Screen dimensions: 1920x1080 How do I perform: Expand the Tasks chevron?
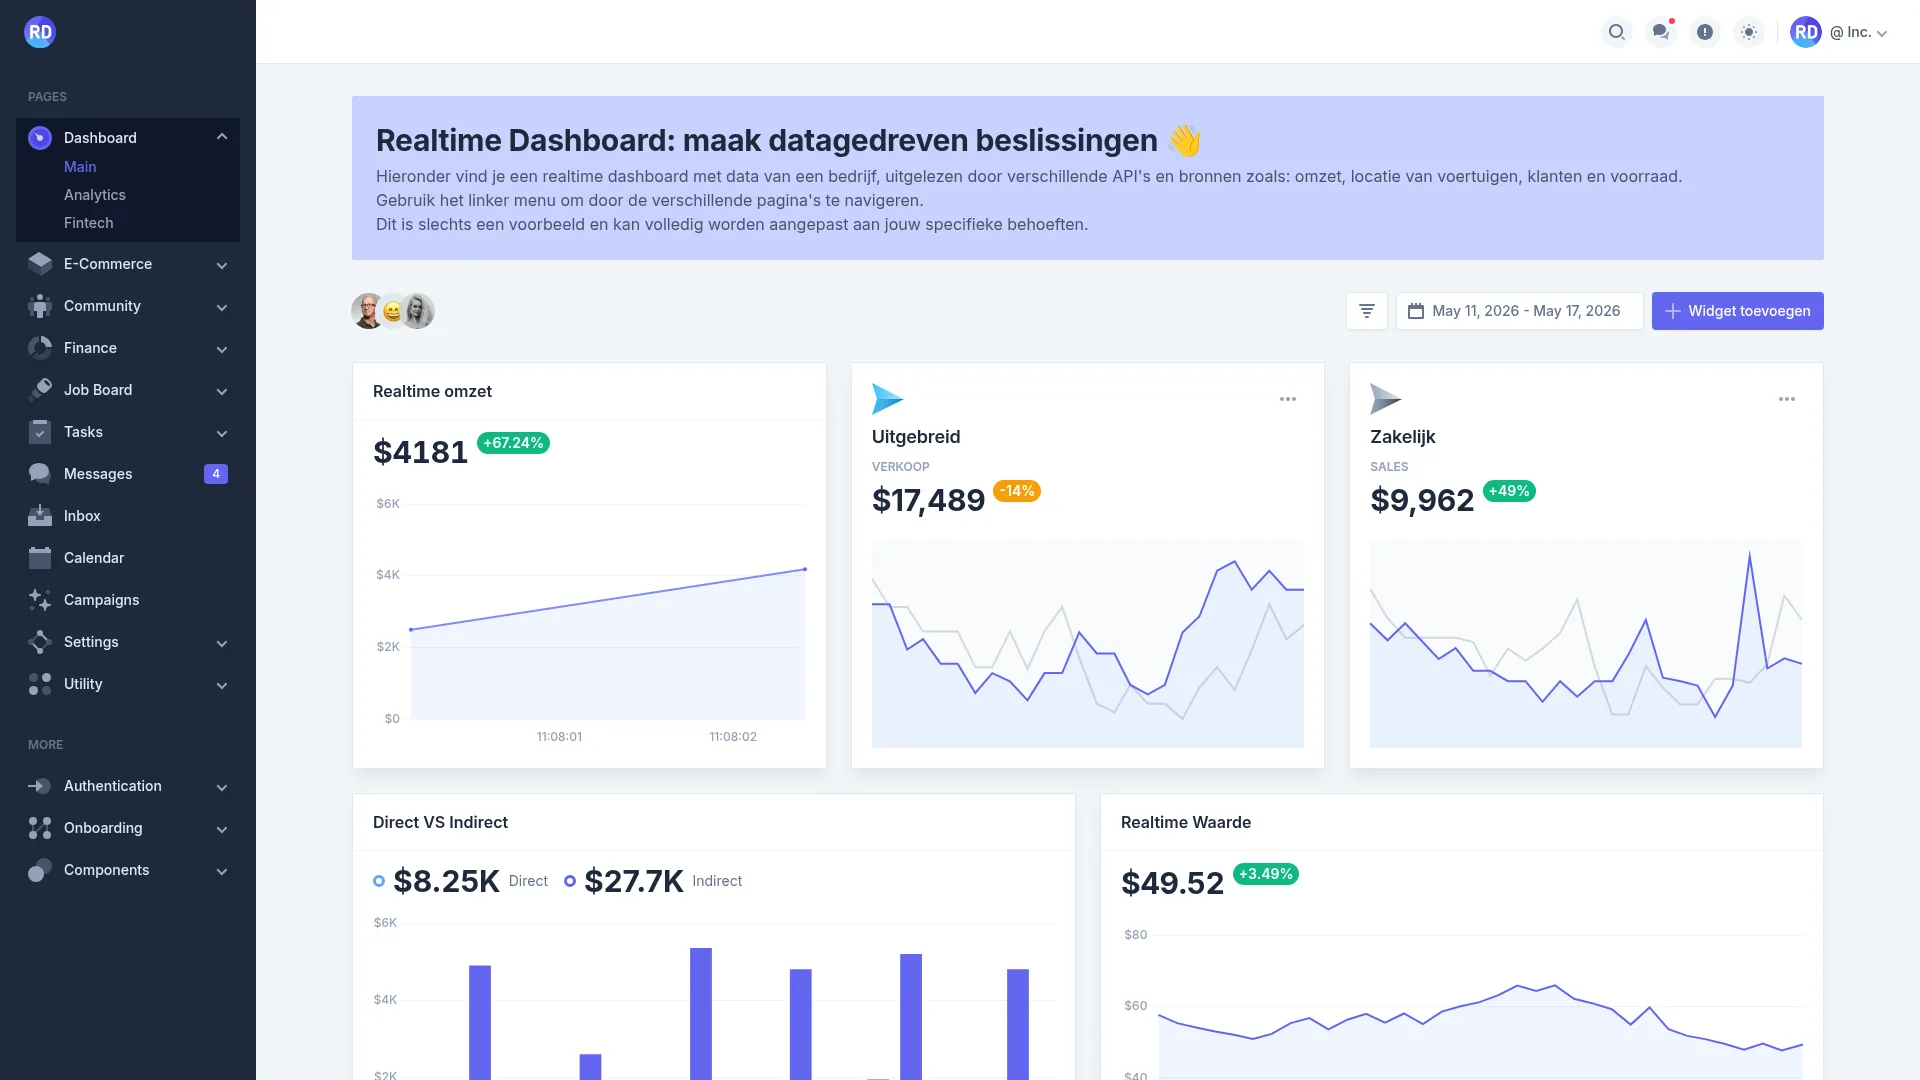click(x=222, y=433)
